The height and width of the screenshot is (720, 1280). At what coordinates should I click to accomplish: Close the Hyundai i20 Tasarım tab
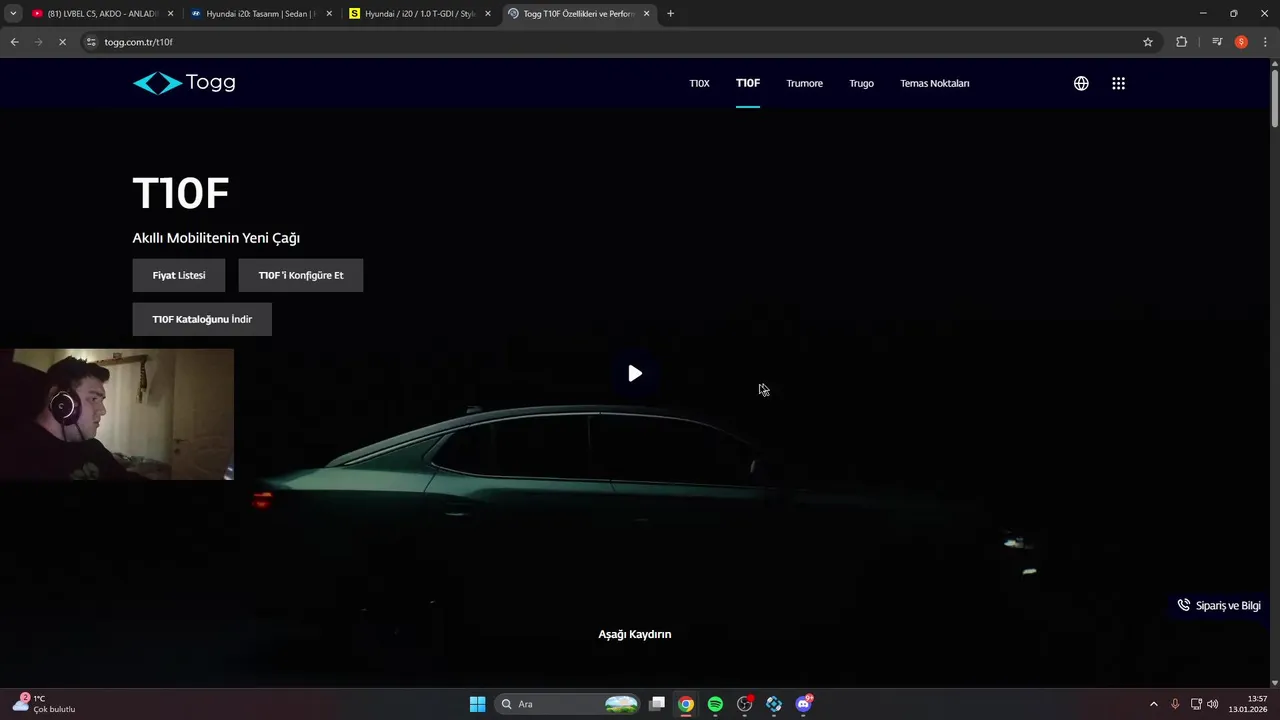(329, 14)
